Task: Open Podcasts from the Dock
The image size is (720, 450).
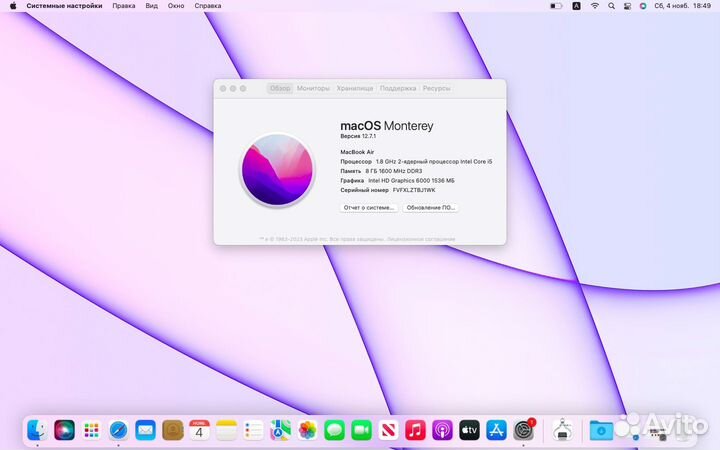Action: pos(442,430)
